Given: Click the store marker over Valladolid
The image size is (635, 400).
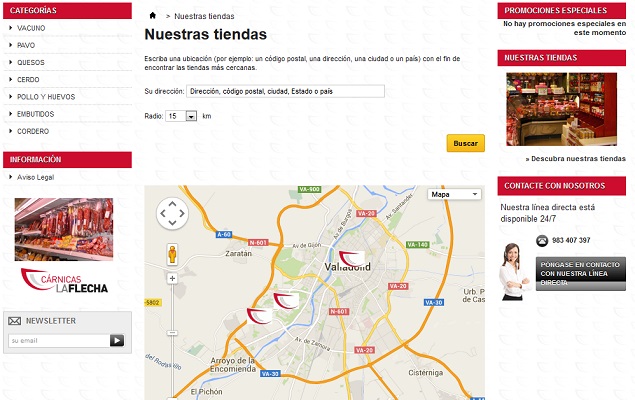Looking at the screenshot, I should tap(351, 259).
